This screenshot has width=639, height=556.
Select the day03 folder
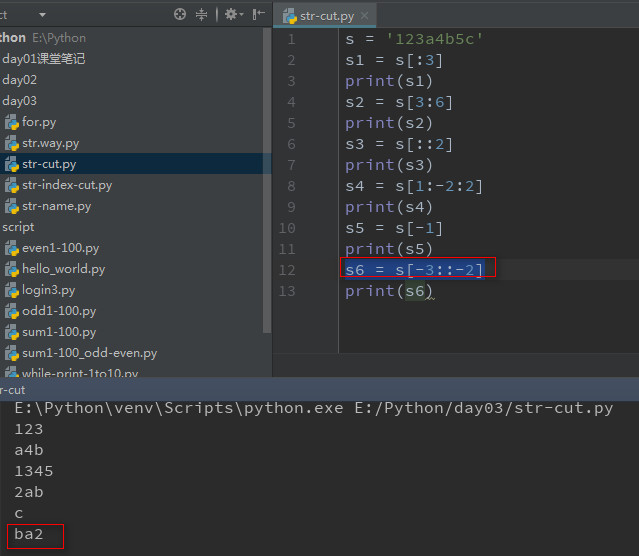20,101
